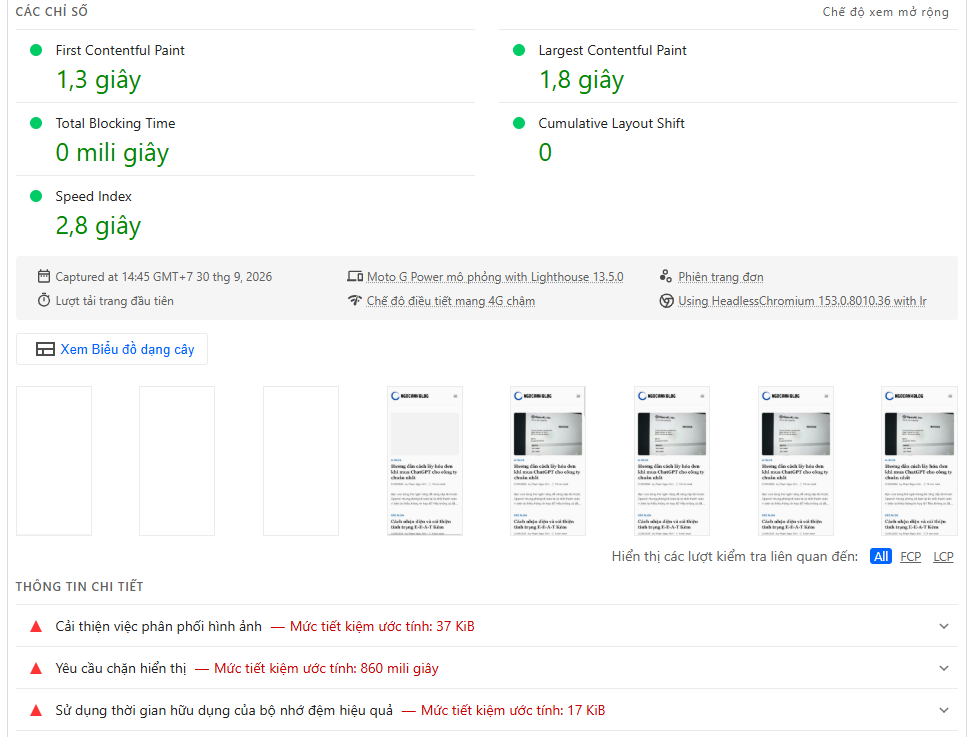Viewport: 972px width, 737px height.
Task: Click the 1,3 giây metric value
Action: pos(99,80)
